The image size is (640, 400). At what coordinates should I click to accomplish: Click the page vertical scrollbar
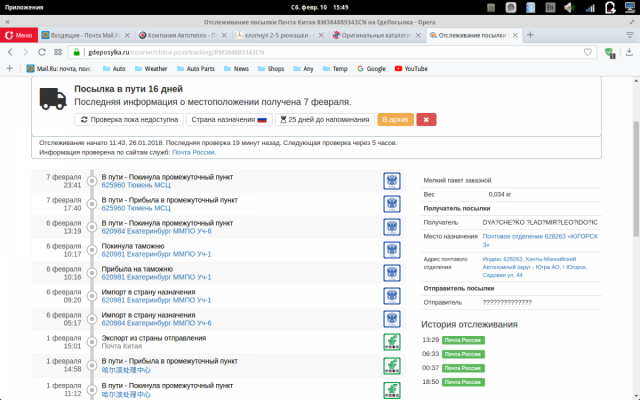(x=636, y=179)
